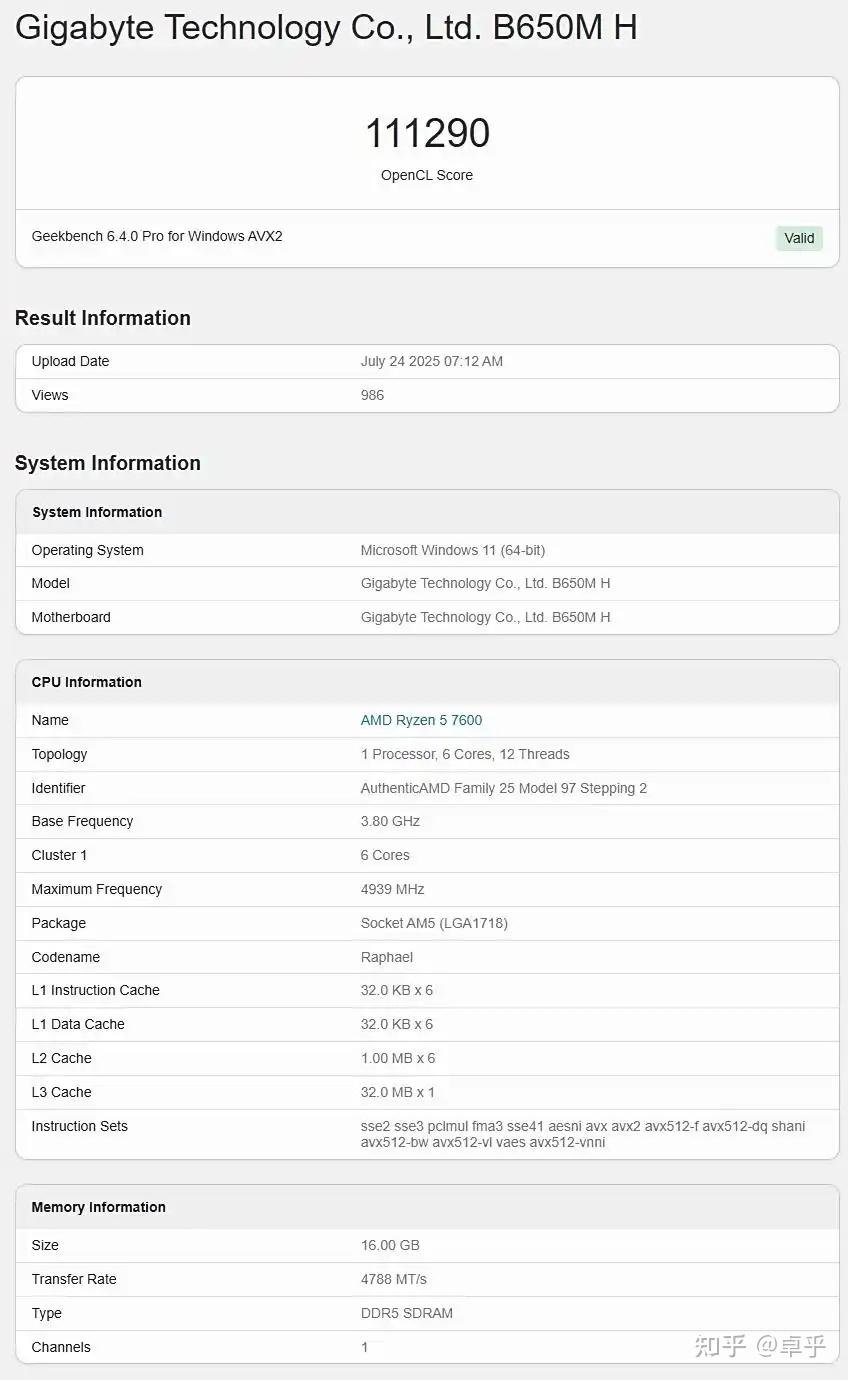
Task: Click the Gigabyte Technology Co., Ltd. B650M H title
Action: tap(326, 27)
